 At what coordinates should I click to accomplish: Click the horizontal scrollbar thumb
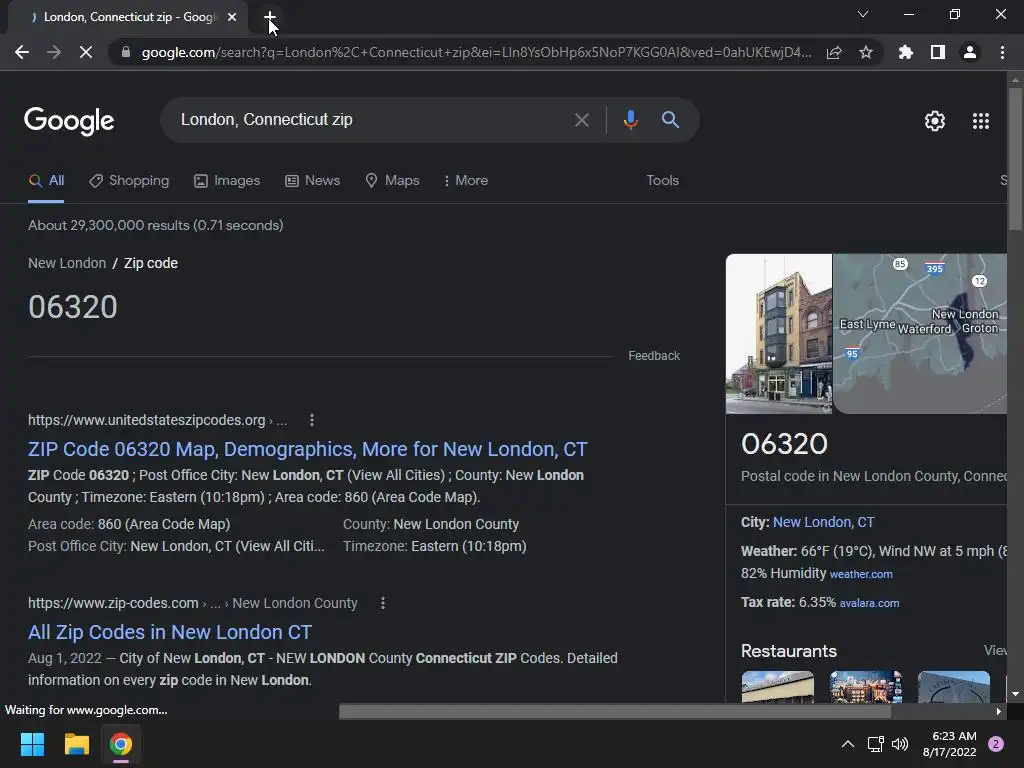615,712
